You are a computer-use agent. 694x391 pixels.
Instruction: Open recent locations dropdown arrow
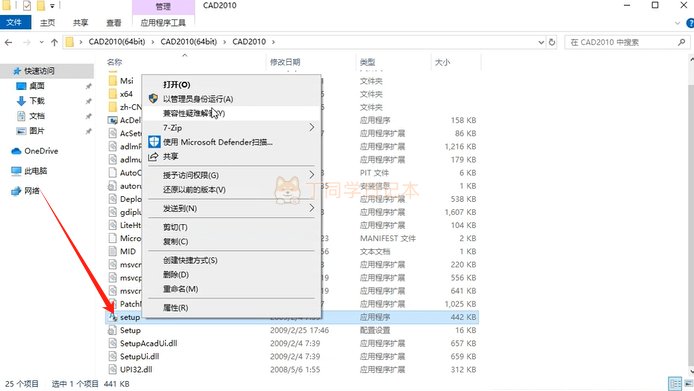(41, 42)
